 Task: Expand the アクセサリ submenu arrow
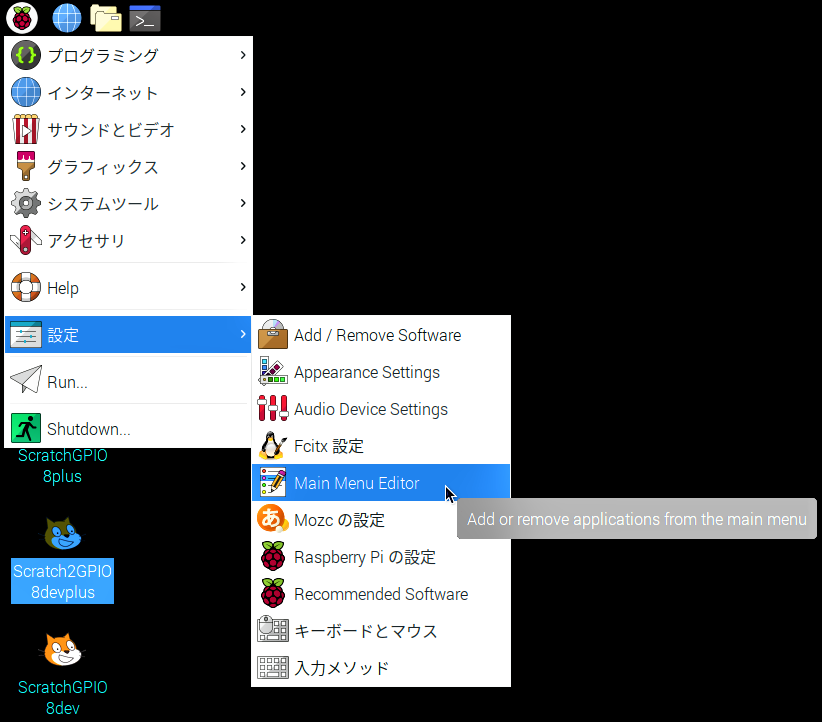pyautogui.click(x=243, y=240)
